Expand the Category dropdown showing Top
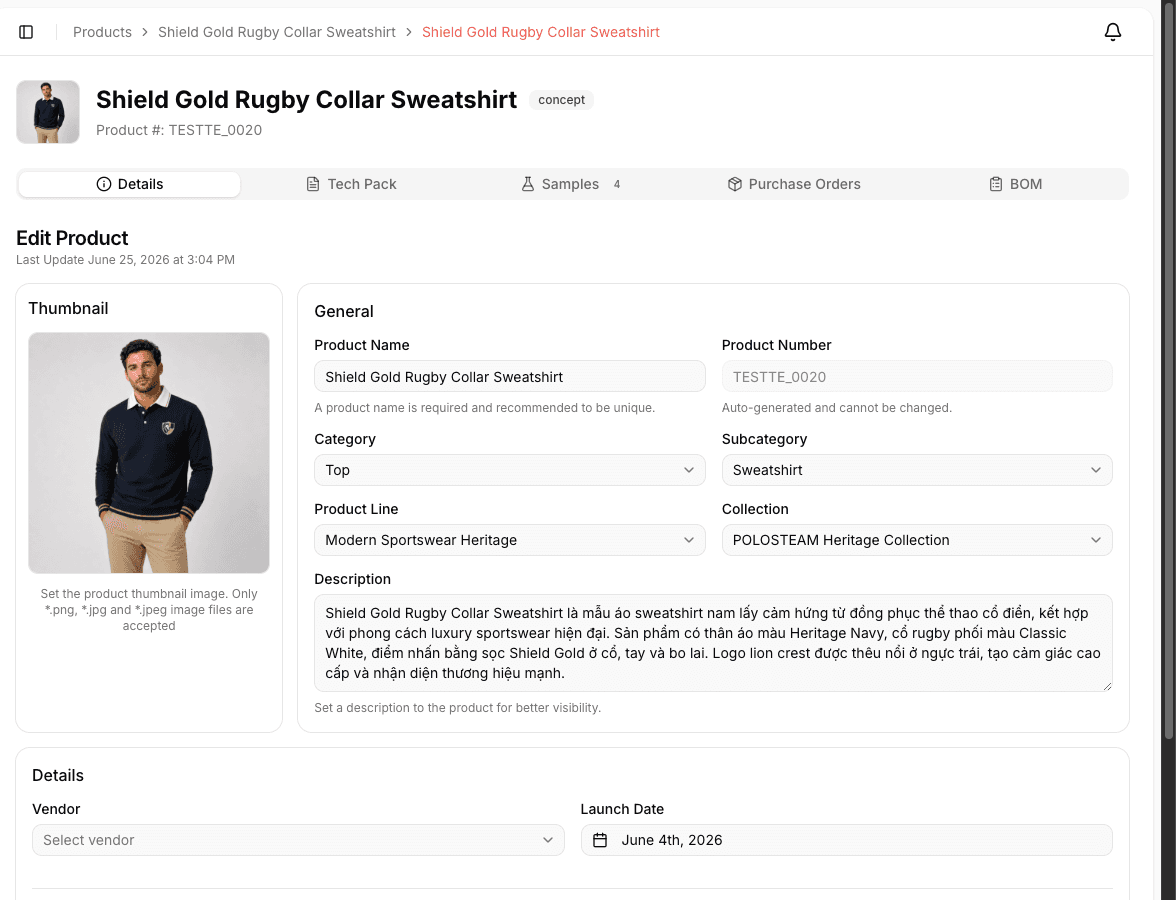Image resolution: width=1176 pixels, height=900 pixels. coord(510,470)
